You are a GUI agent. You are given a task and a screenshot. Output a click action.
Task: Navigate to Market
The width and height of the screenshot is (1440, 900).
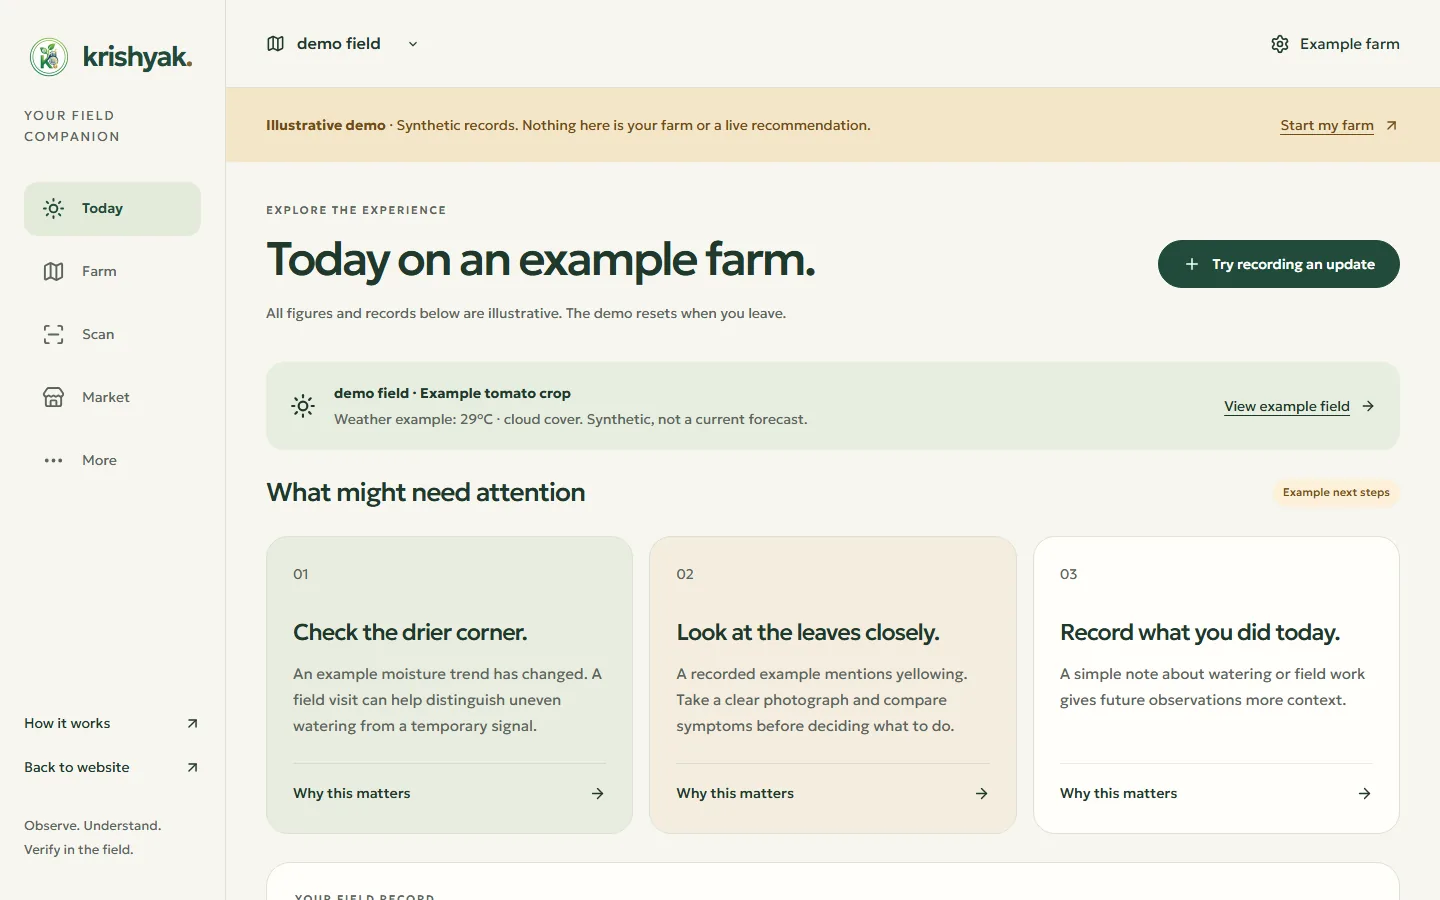[112, 397]
